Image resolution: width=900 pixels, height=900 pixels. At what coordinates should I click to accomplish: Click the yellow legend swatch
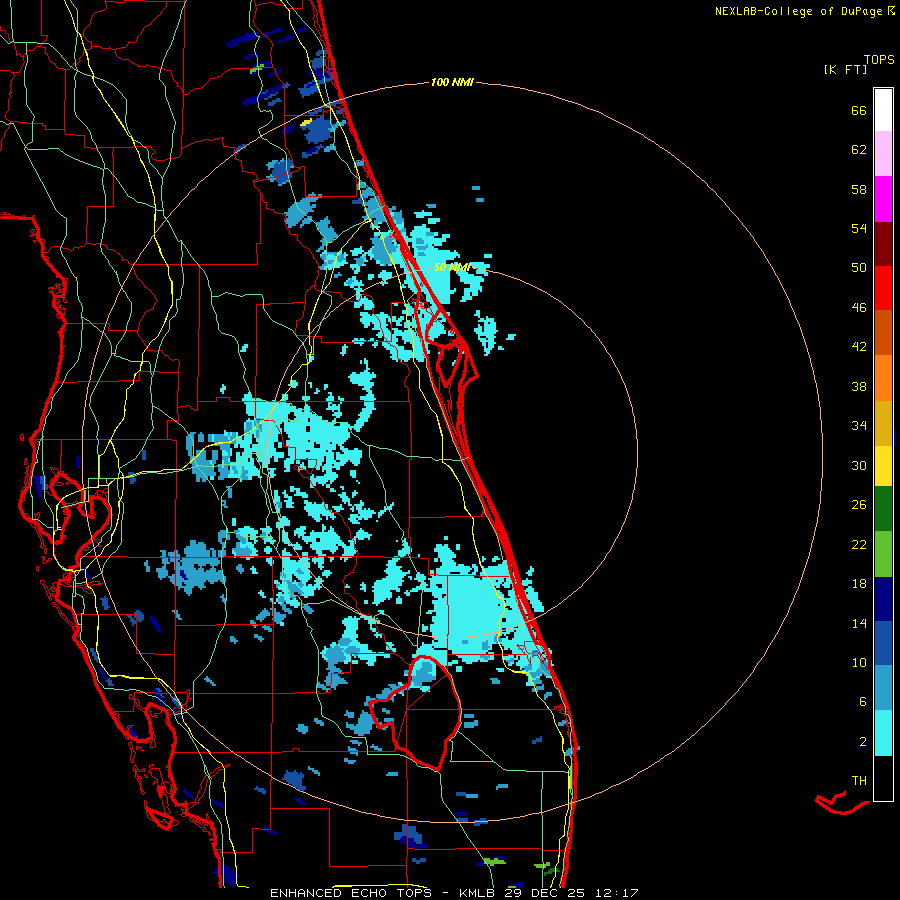pyautogui.click(x=883, y=466)
